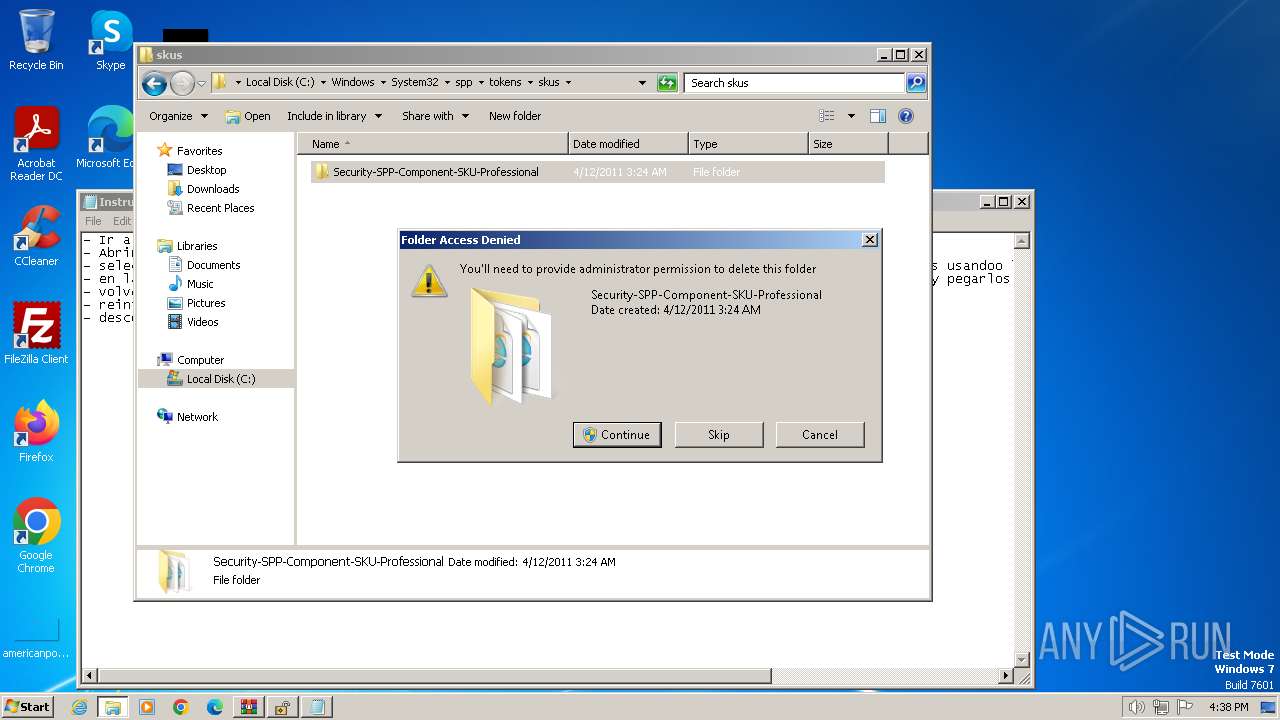Image resolution: width=1280 pixels, height=720 pixels.
Task: Select Favorites in the navigation pane
Action: (199, 151)
